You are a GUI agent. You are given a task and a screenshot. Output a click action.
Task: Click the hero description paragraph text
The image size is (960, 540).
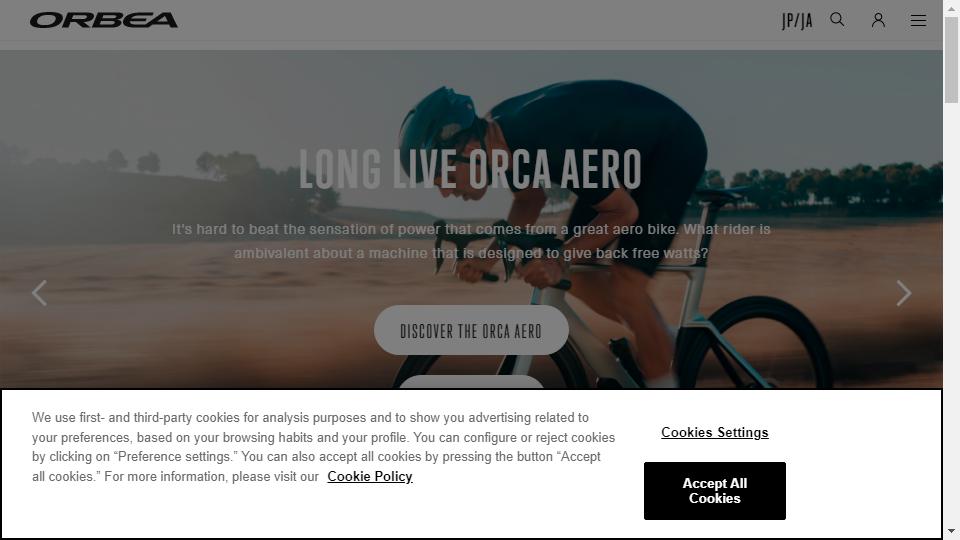[x=471, y=241]
